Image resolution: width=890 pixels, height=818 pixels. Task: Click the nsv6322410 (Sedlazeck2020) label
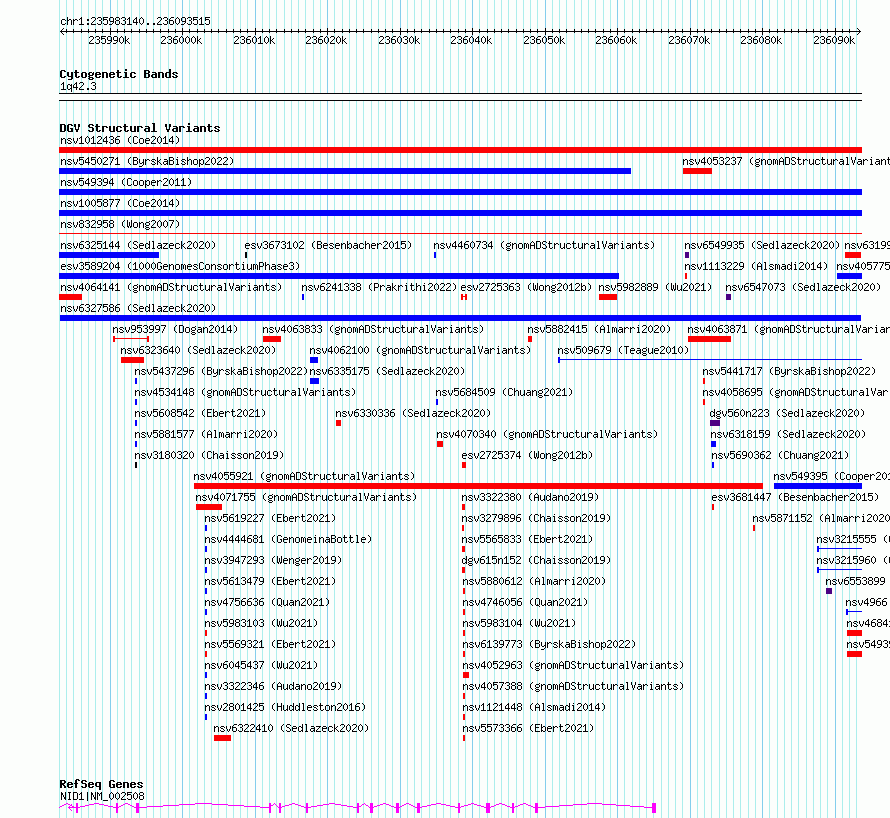coord(291,728)
